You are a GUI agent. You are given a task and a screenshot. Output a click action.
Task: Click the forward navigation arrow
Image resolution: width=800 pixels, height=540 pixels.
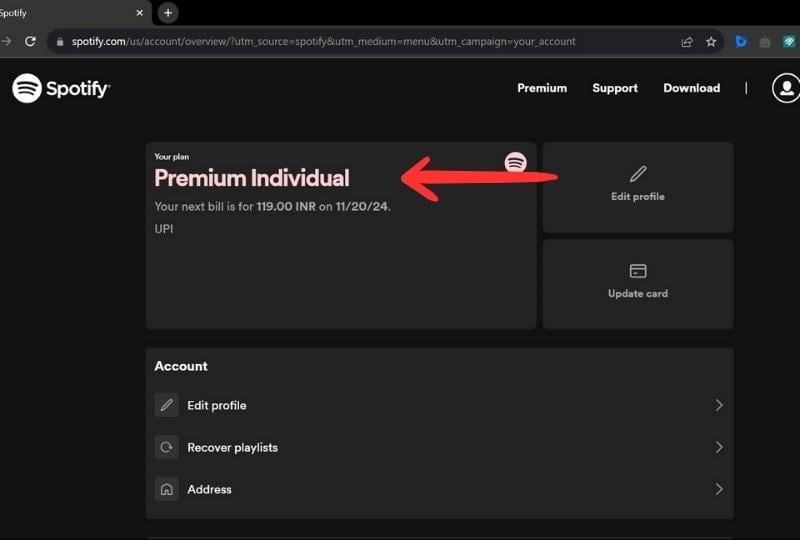pos(6,41)
